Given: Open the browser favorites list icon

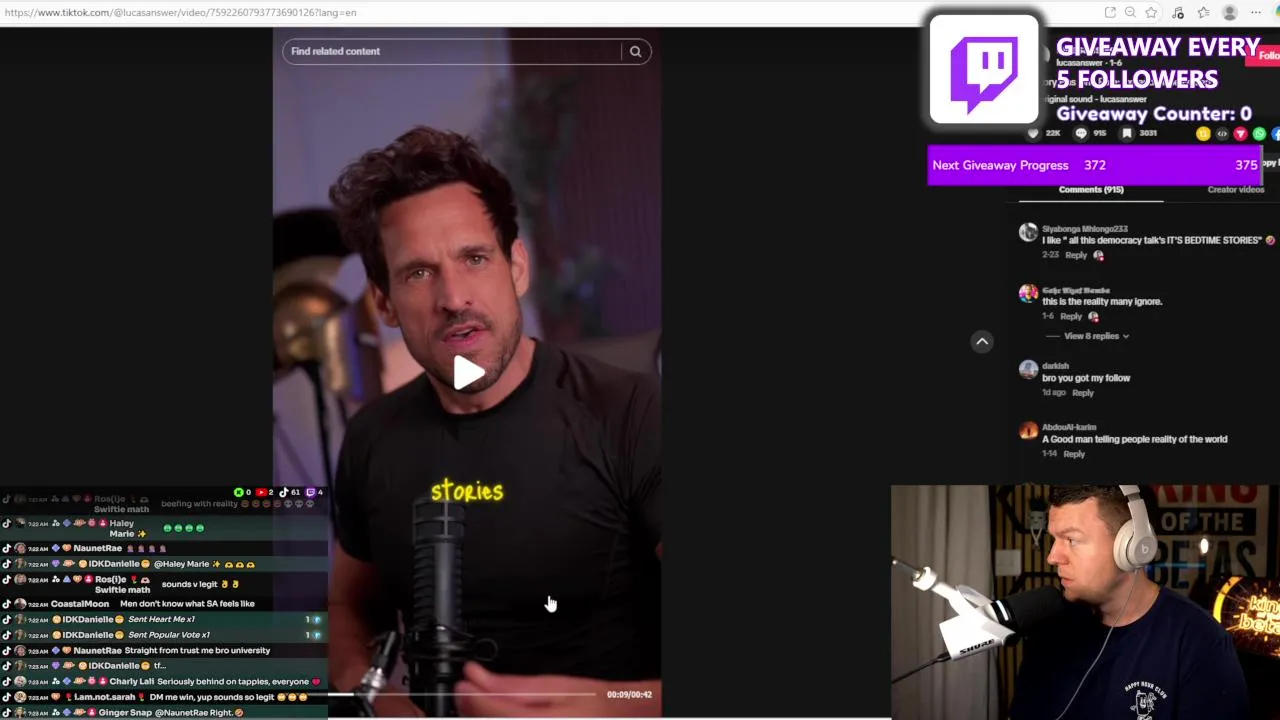Looking at the screenshot, I should click(x=1203, y=12).
